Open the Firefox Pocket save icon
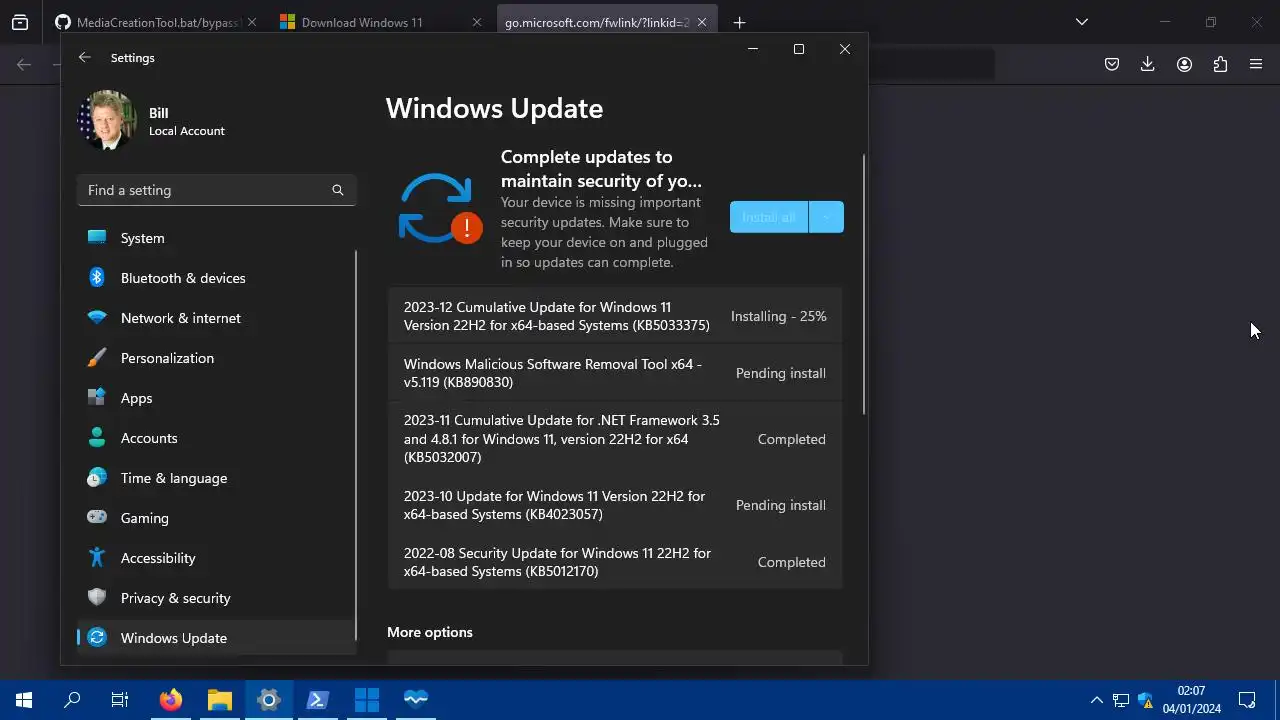1280x720 pixels. [1112, 64]
